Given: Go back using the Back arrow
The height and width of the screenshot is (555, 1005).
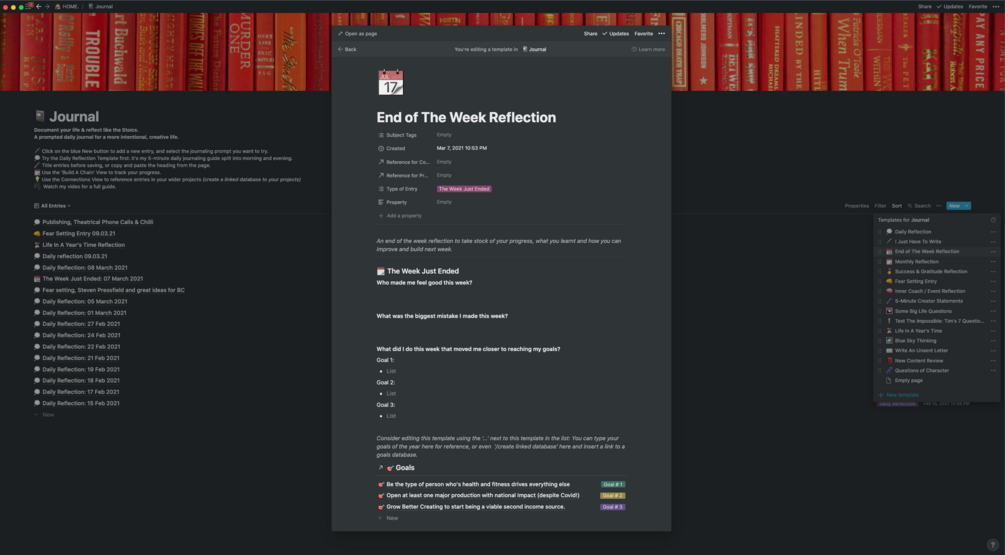Looking at the screenshot, I should pyautogui.click(x=347, y=49).
